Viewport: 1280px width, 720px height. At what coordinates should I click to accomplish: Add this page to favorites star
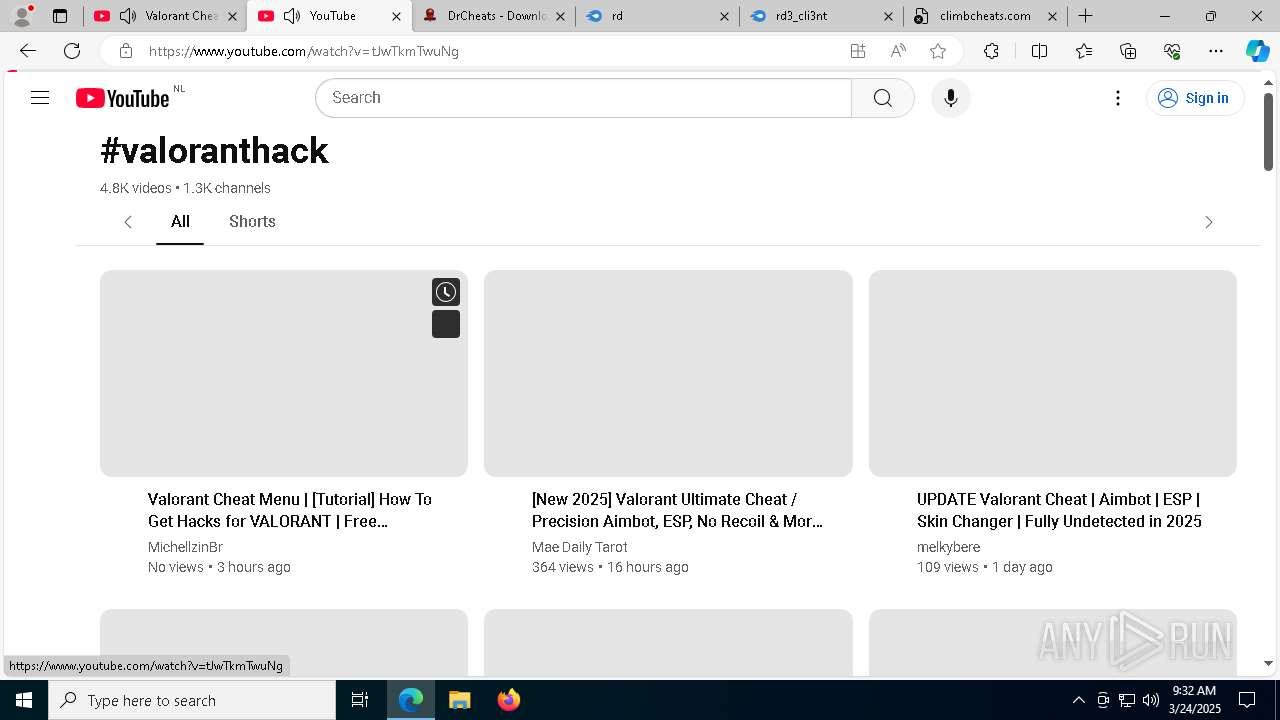938,51
